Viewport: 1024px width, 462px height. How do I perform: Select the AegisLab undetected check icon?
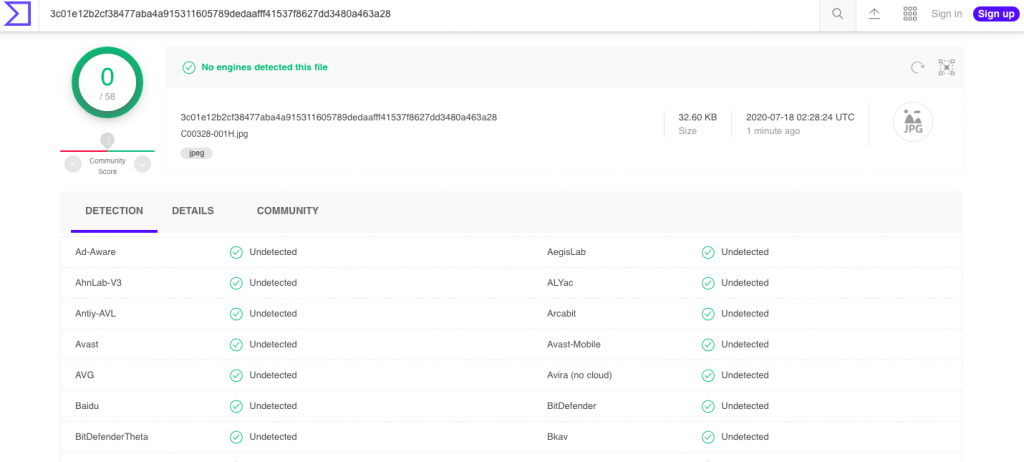click(708, 252)
